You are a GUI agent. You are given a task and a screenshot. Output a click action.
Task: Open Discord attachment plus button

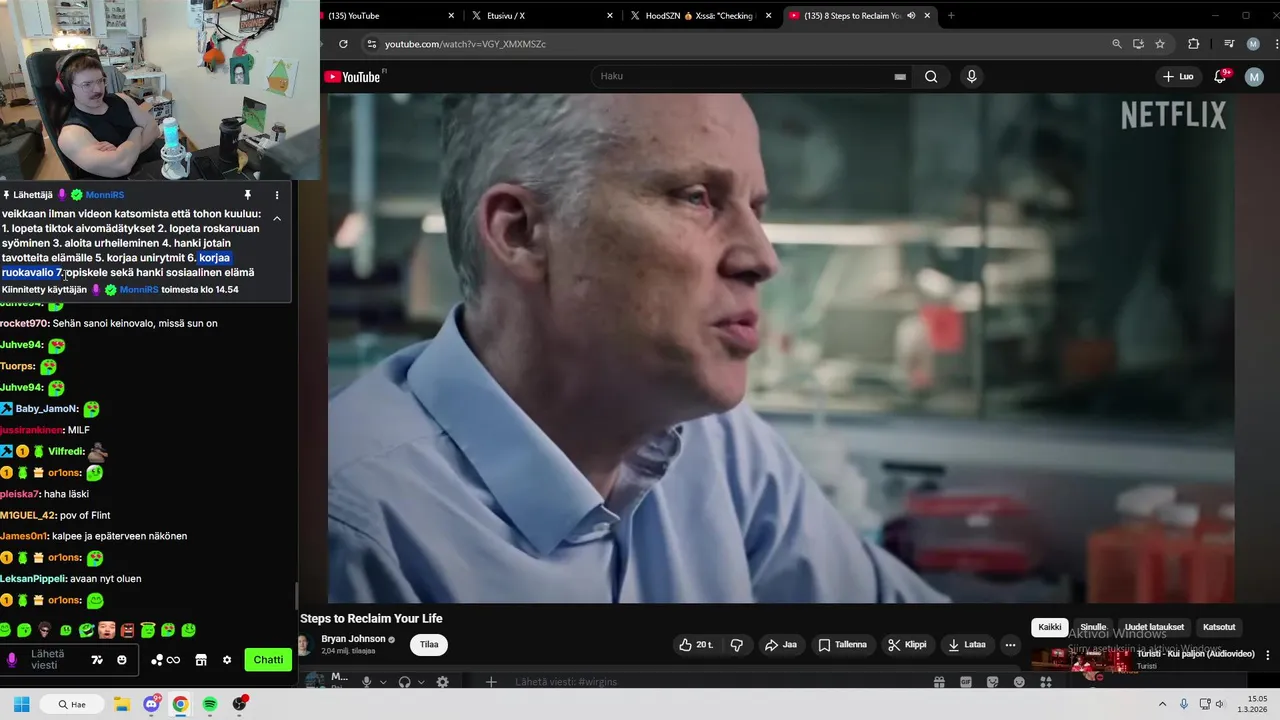(491, 682)
